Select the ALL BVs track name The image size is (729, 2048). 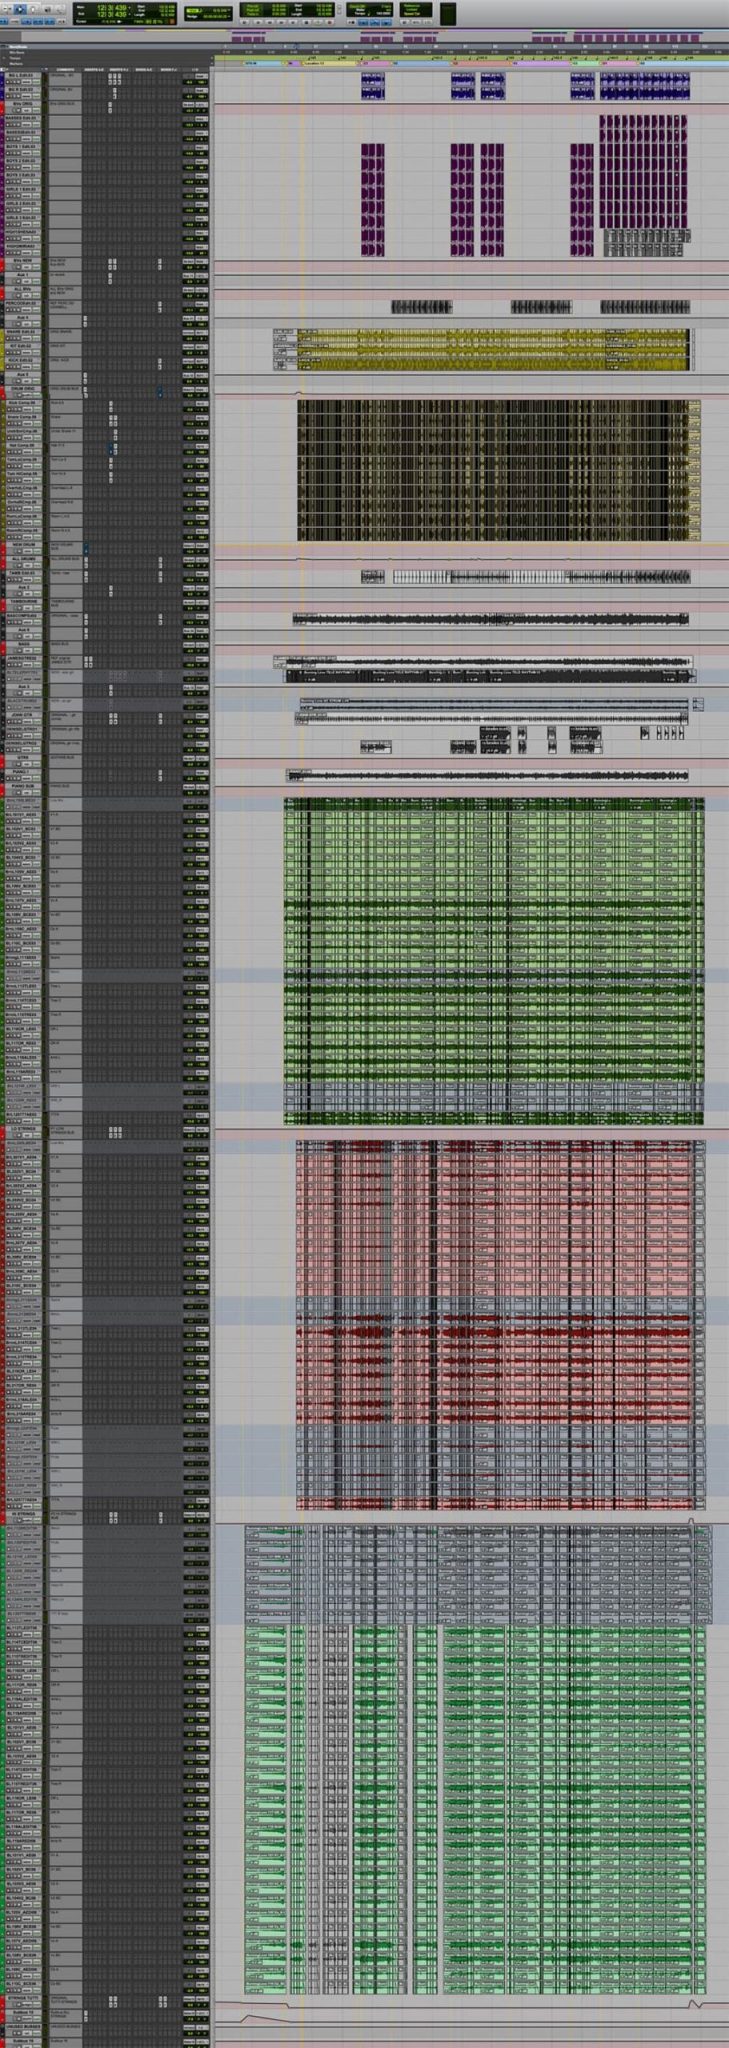22,289
